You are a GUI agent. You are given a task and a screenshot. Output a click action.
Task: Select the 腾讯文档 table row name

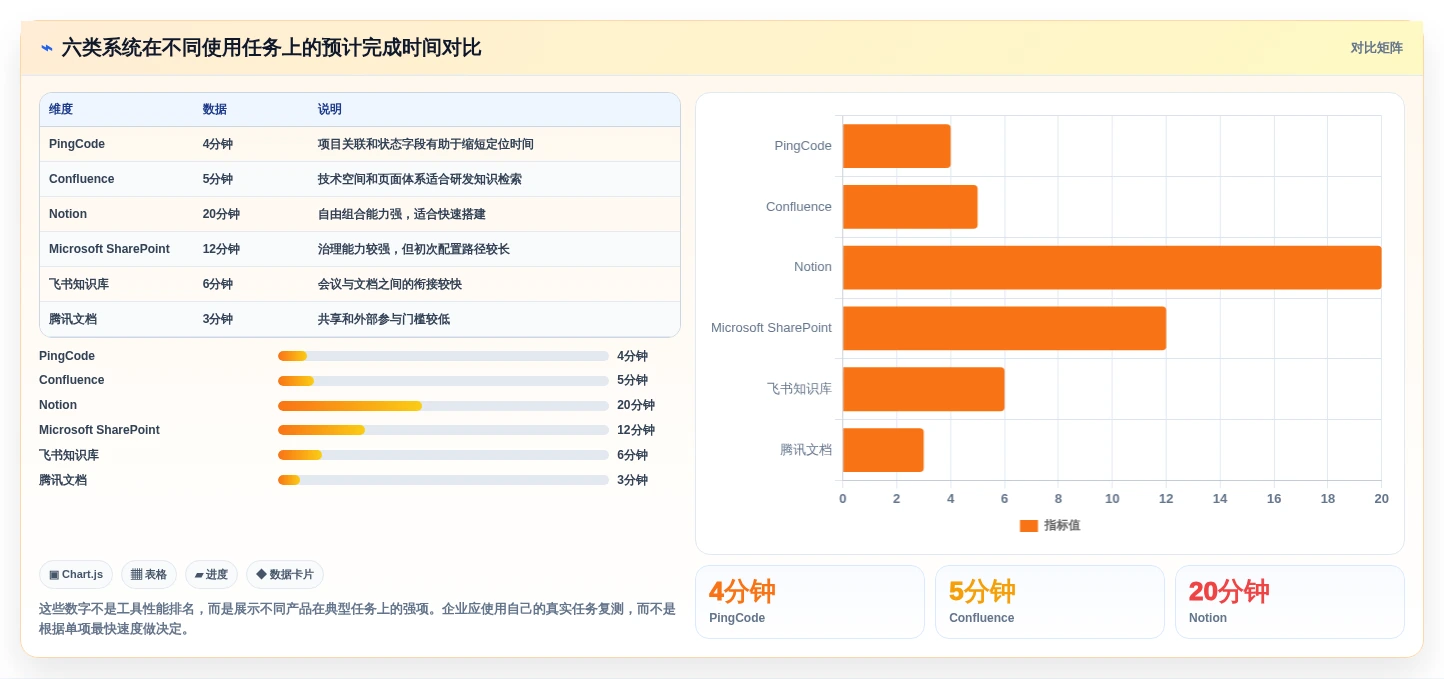point(73,319)
